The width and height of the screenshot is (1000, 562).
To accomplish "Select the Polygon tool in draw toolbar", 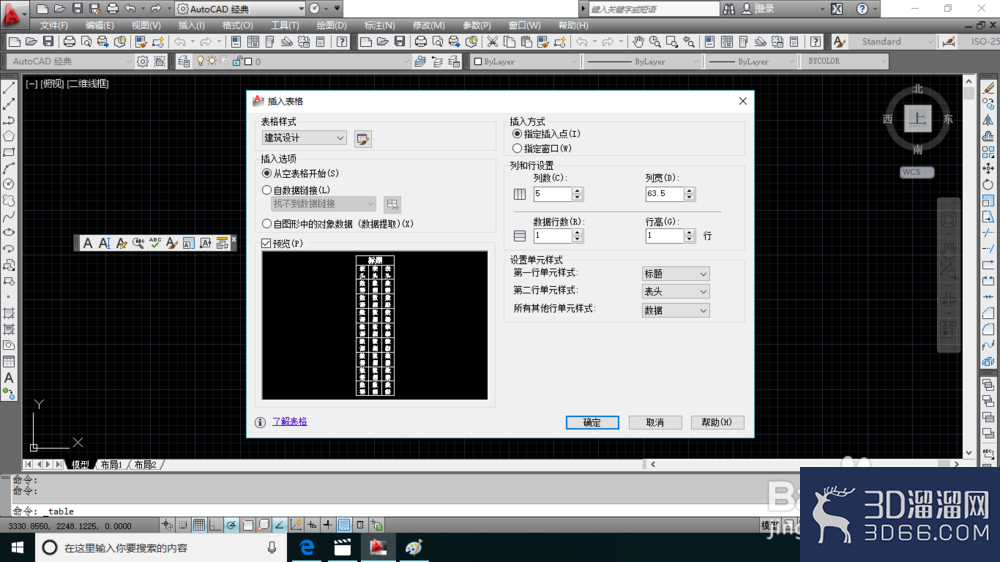I will click(x=9, y=136).
